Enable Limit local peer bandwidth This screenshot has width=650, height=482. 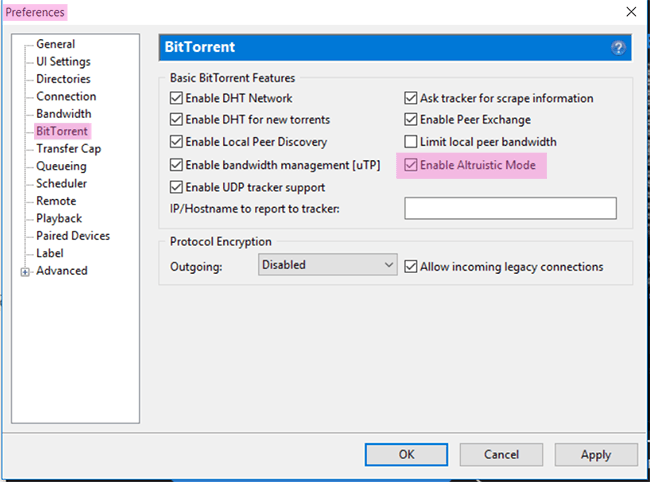pyautogui.click(x=410, y=142)
